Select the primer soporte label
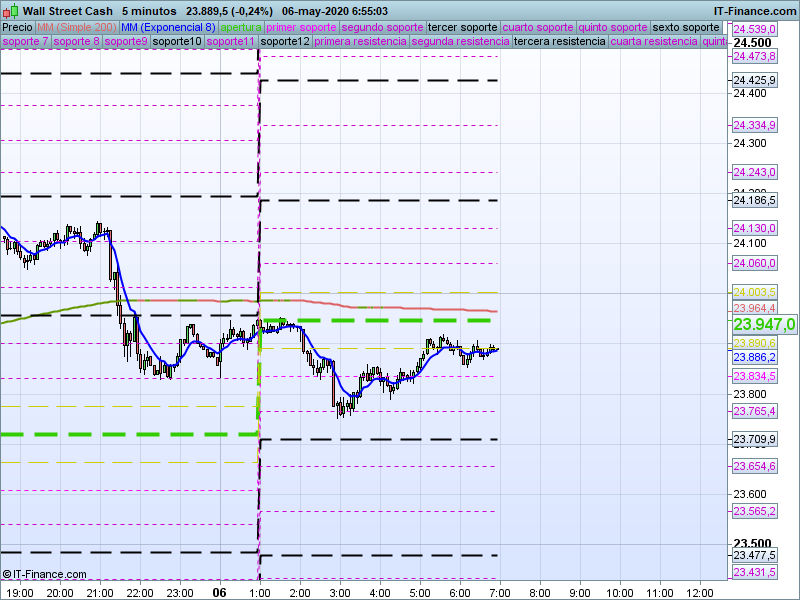Image resolution: width=800 pixels, height=600 pixels. click(302, 27)
